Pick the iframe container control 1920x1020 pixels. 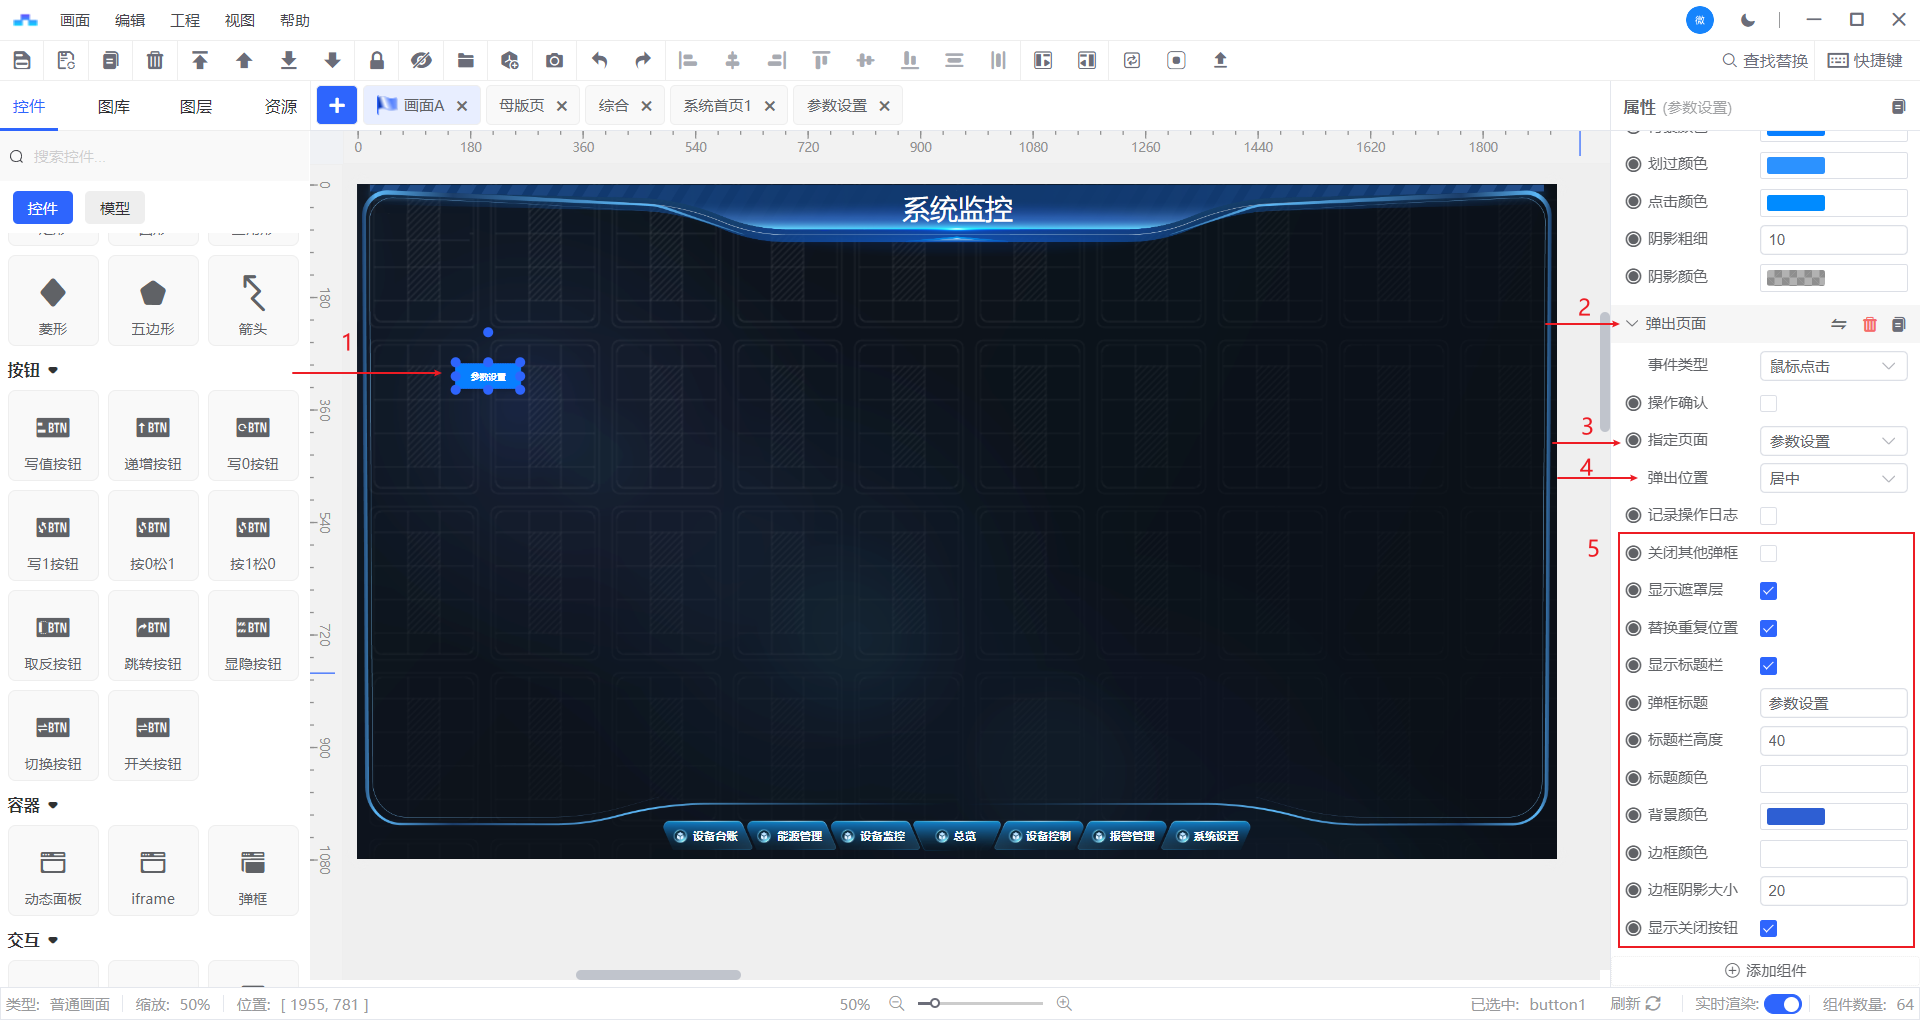tap(153, 871)
